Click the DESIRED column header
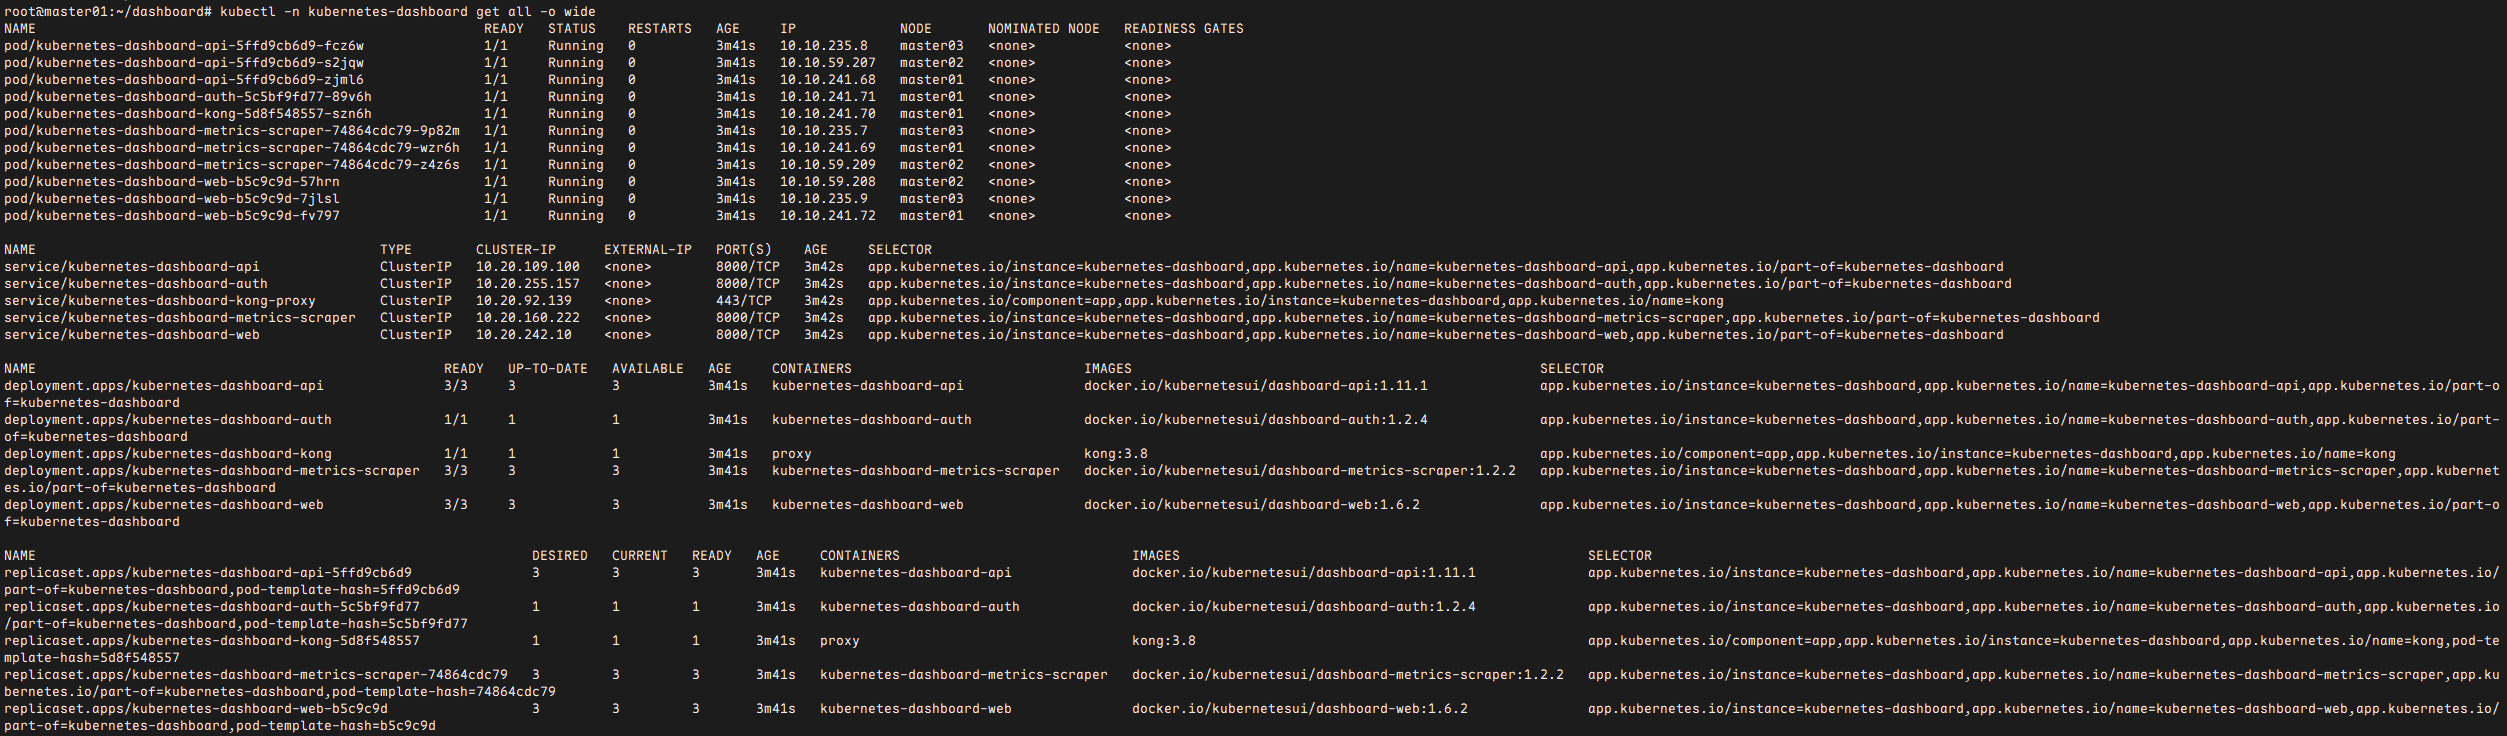Viewport: 2507px width, 736px height. point(560,556)
